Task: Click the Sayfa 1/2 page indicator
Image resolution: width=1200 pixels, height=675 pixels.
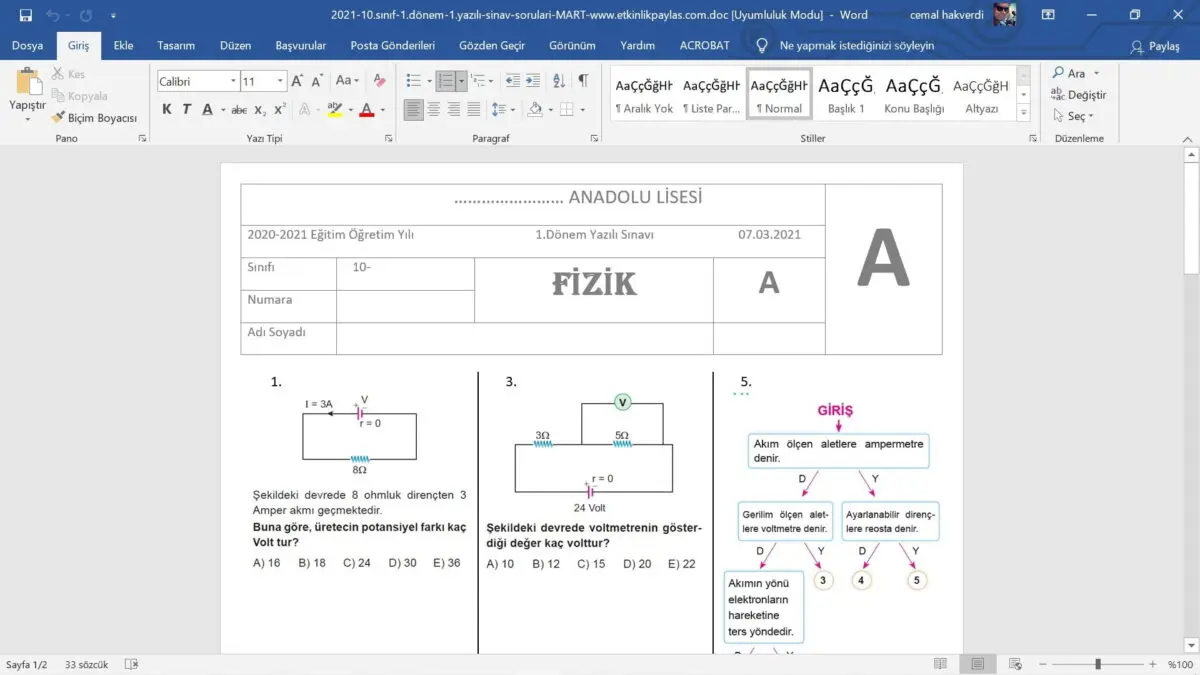Action: tap(27, 664)
